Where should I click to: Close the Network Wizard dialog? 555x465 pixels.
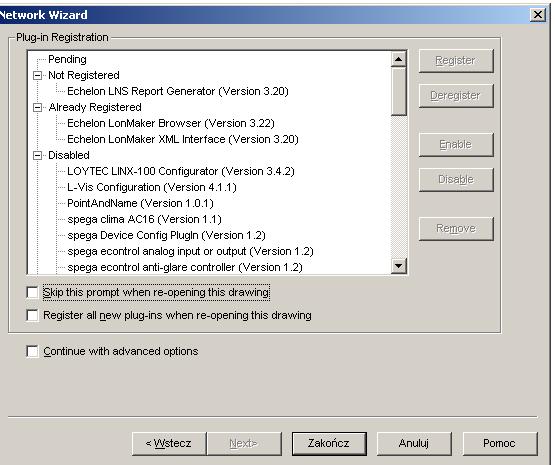click(538, 15)
